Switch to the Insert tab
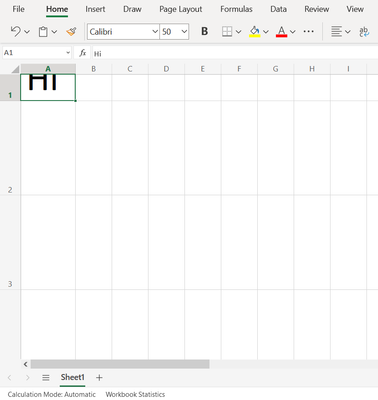Screen dimensions: 378x400 pos(95,9)
